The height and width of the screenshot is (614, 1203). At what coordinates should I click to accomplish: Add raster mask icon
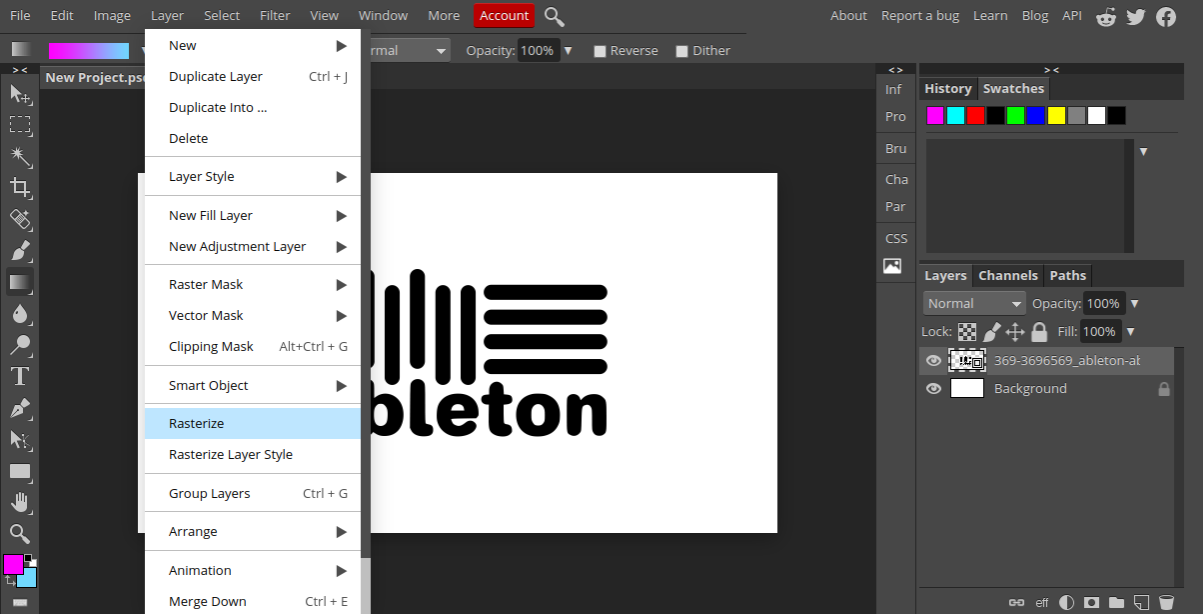1092,602
